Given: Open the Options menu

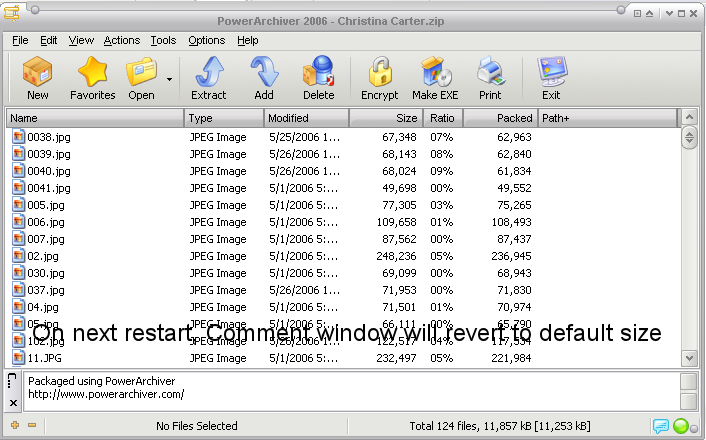Looking at the screenshot, I should point(207,41).
